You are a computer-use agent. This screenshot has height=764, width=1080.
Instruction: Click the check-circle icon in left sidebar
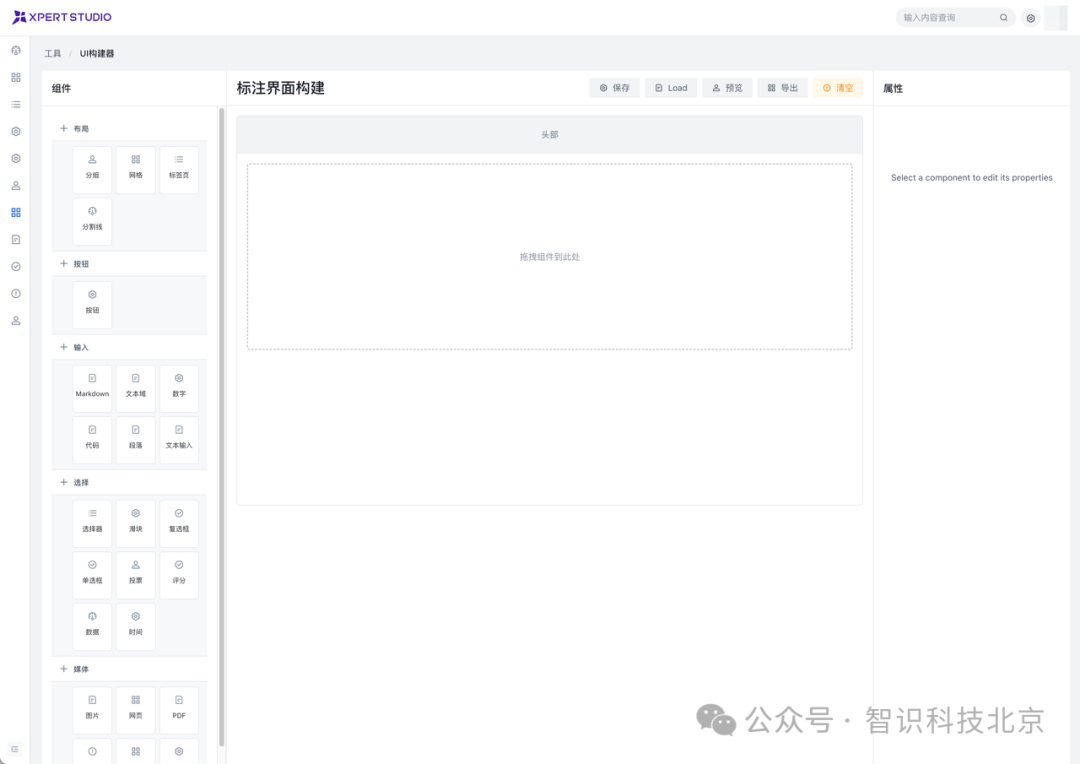point(16,266)
